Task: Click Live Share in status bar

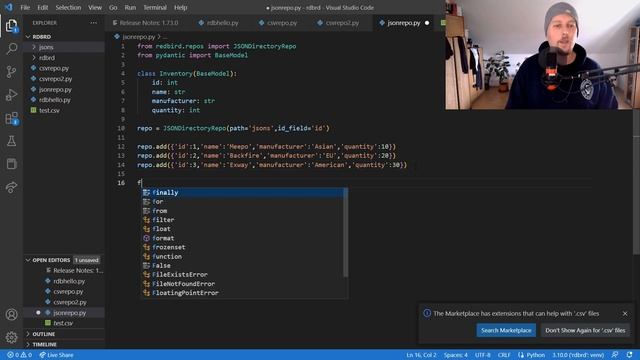Action: 56,355
